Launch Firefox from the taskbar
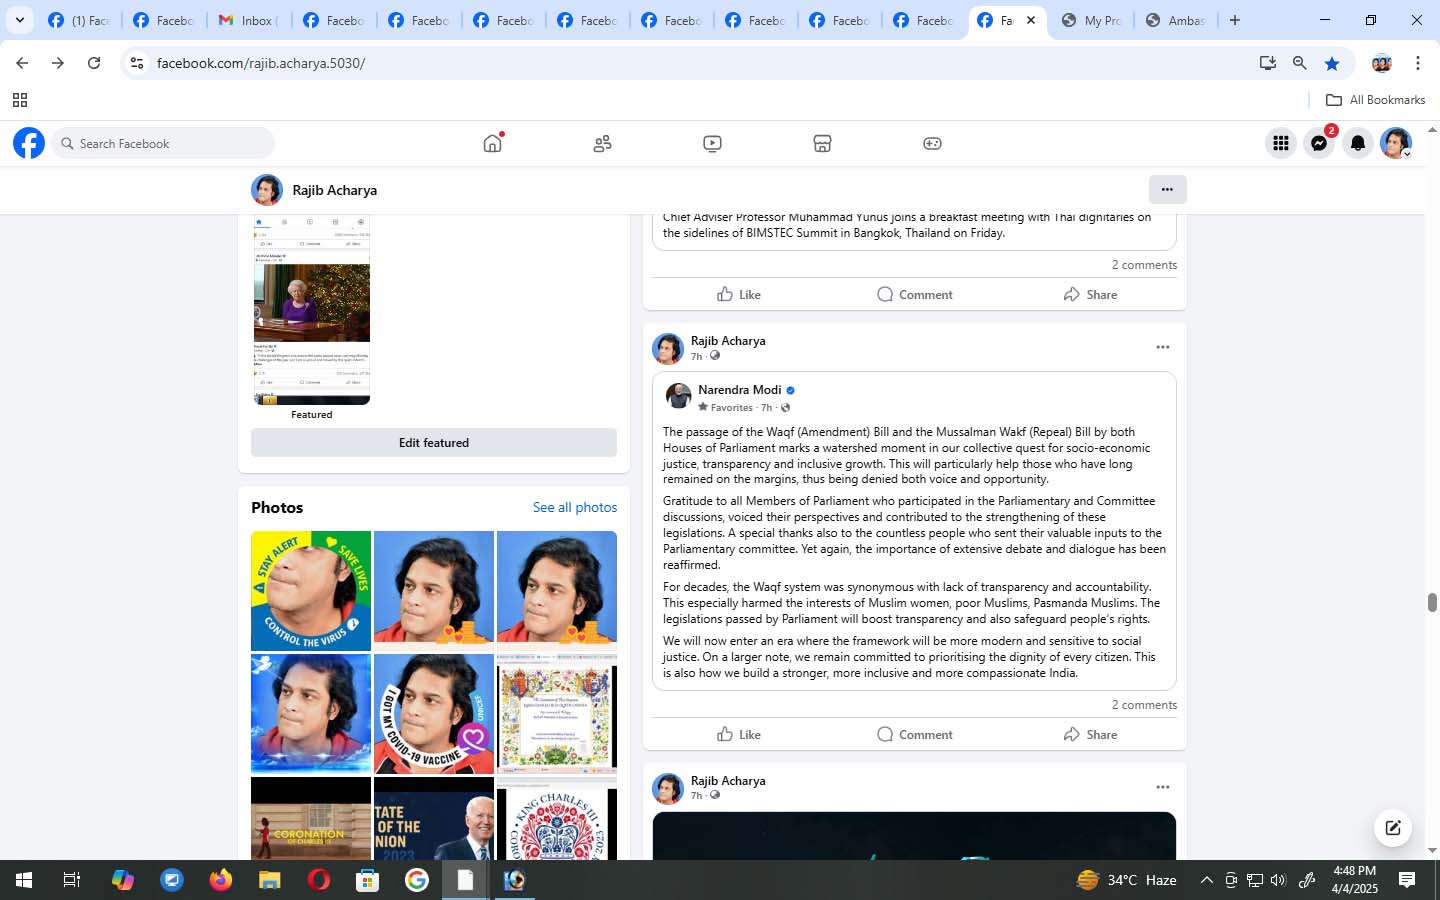 pyautogui.click(x=221, y=880)
